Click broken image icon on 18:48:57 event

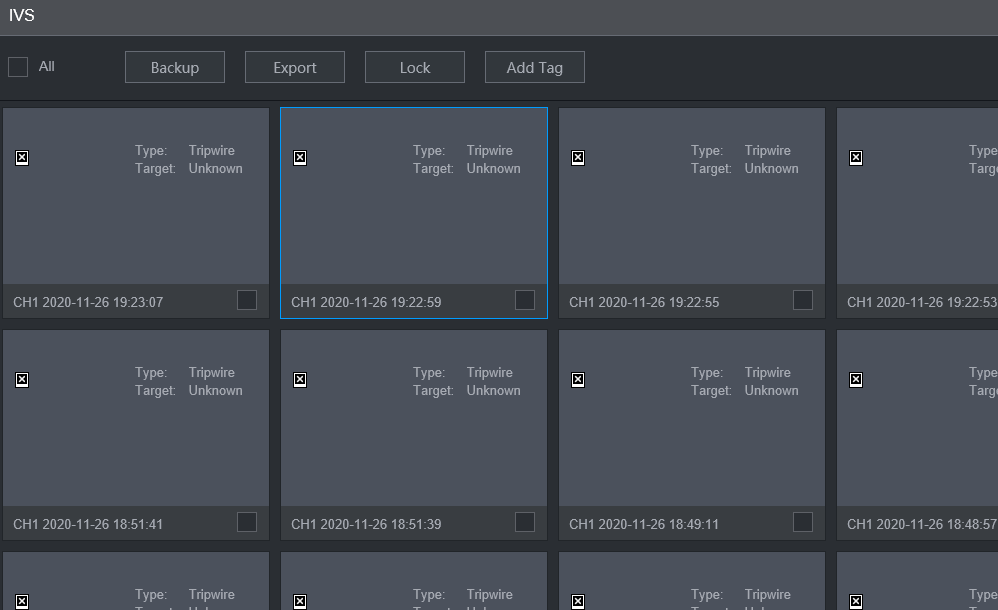tap(856, 380)
